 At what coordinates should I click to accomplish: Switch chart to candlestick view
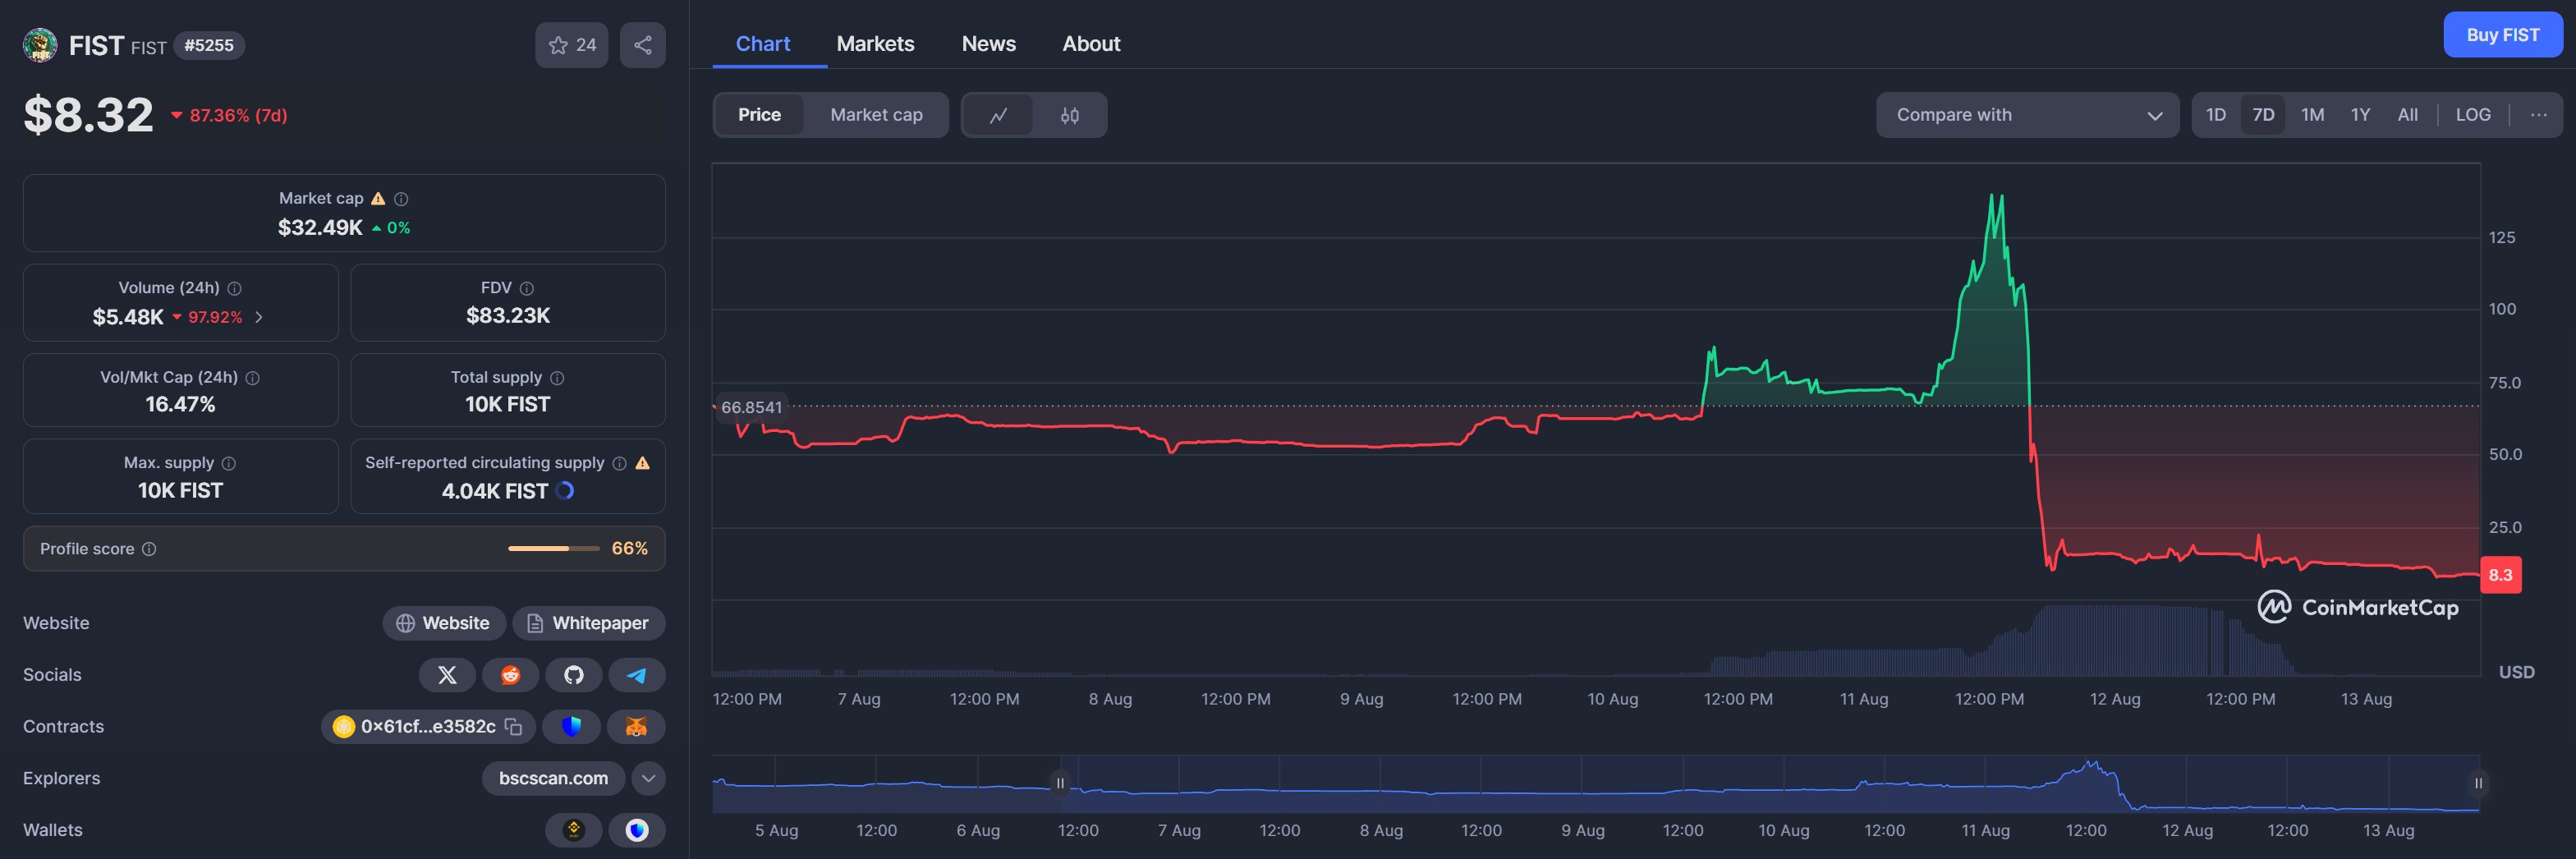1069,115
